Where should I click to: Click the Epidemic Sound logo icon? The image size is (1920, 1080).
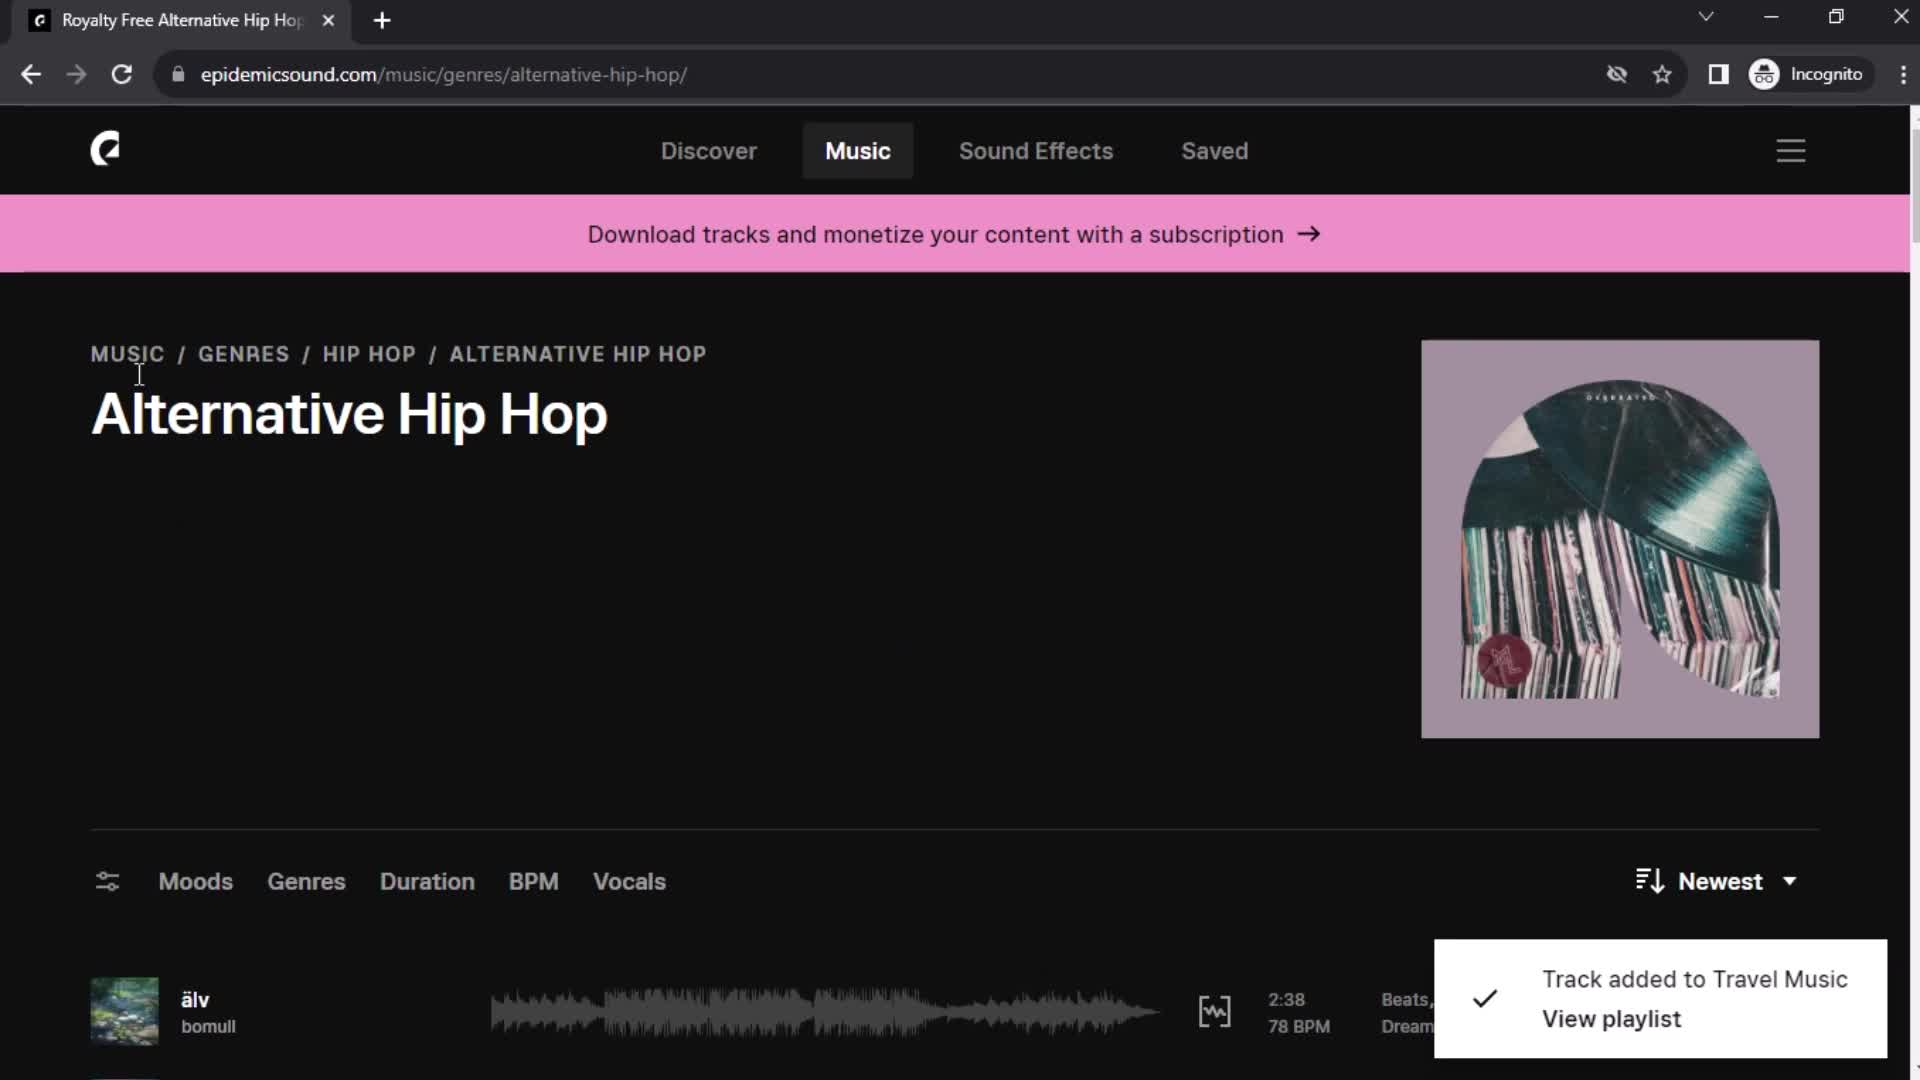tap(104, 149)
